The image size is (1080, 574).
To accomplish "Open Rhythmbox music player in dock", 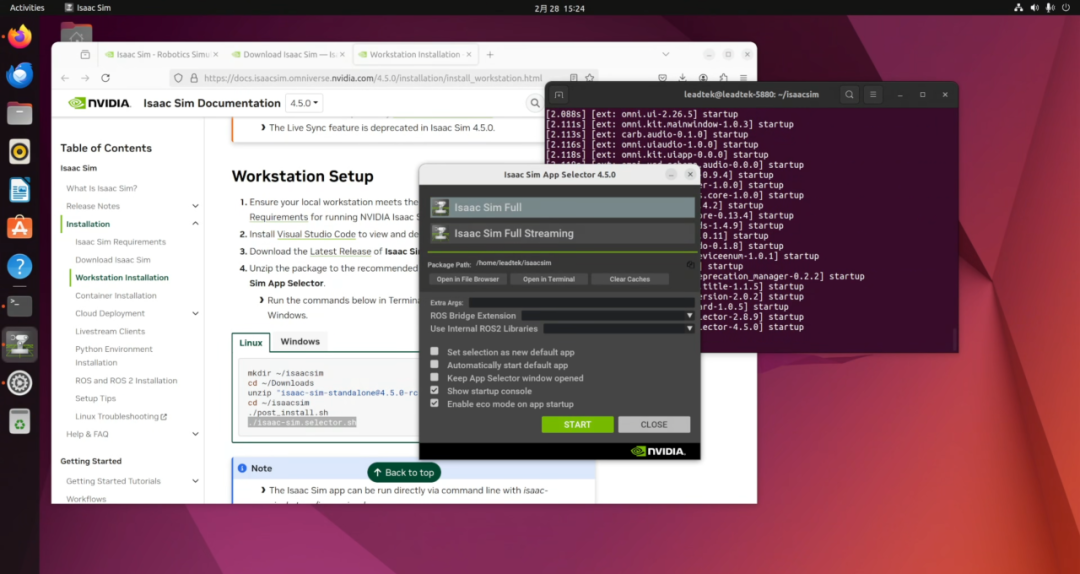I will pyautogui.click(x=19, y=152).
